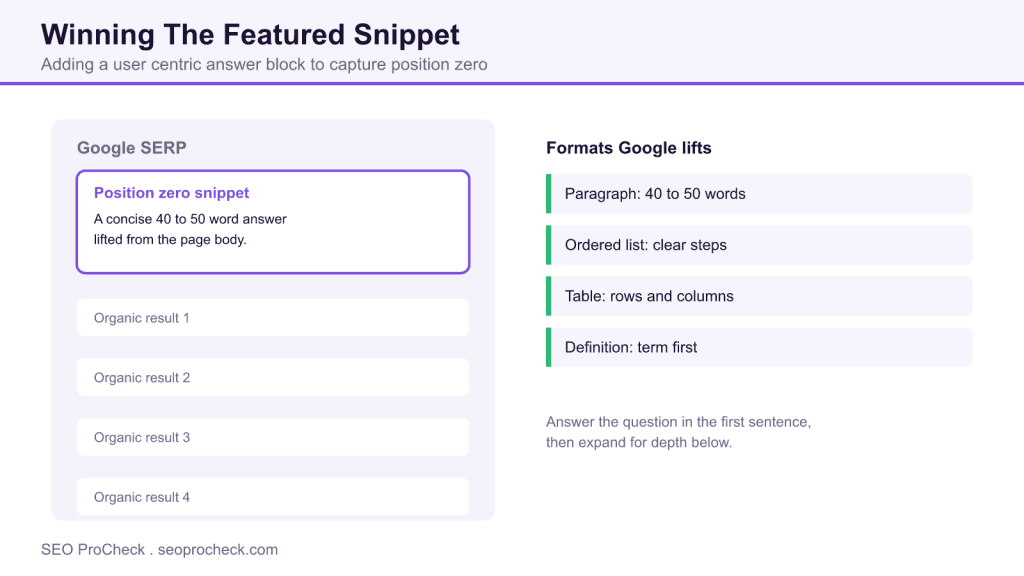Click the Answer the question in first sentence note
Image resolution: width=1024 pixels, height=576 pixels.
click(678, 432)
